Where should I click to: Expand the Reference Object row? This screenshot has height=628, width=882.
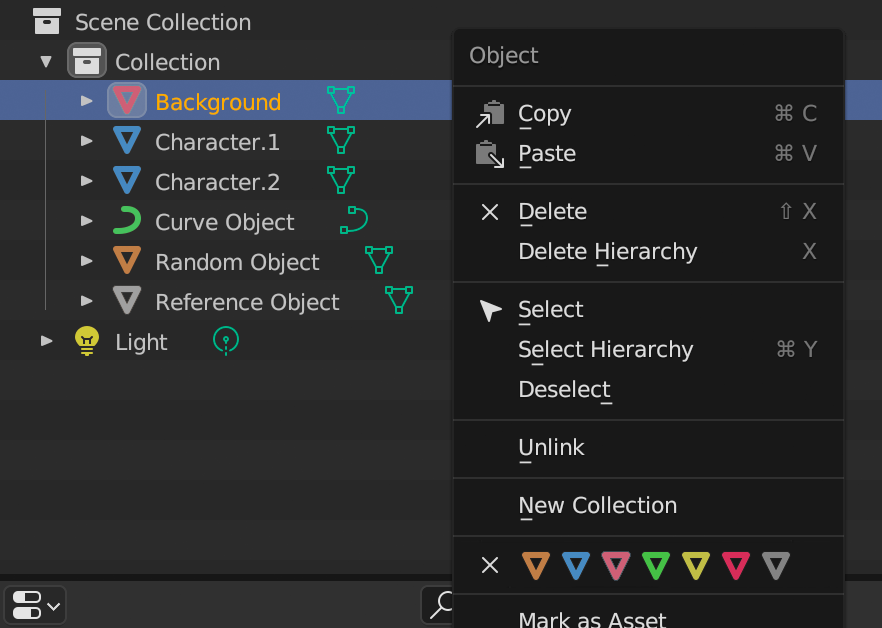point(87,300)
